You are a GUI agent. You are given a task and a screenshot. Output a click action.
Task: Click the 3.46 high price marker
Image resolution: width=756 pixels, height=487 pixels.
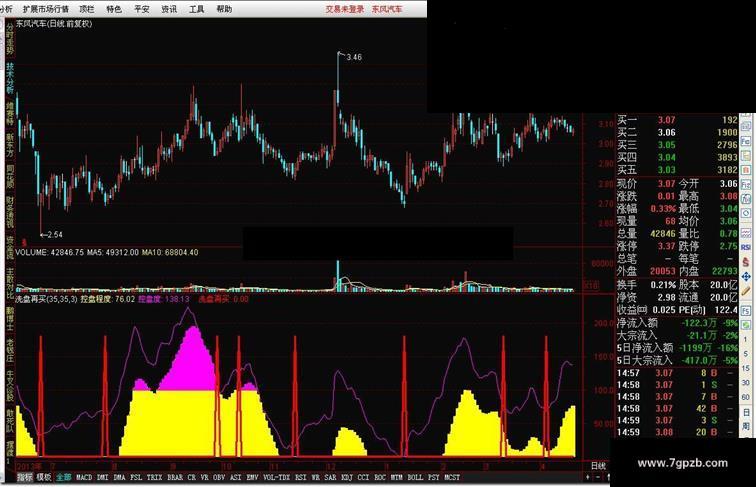354,57
